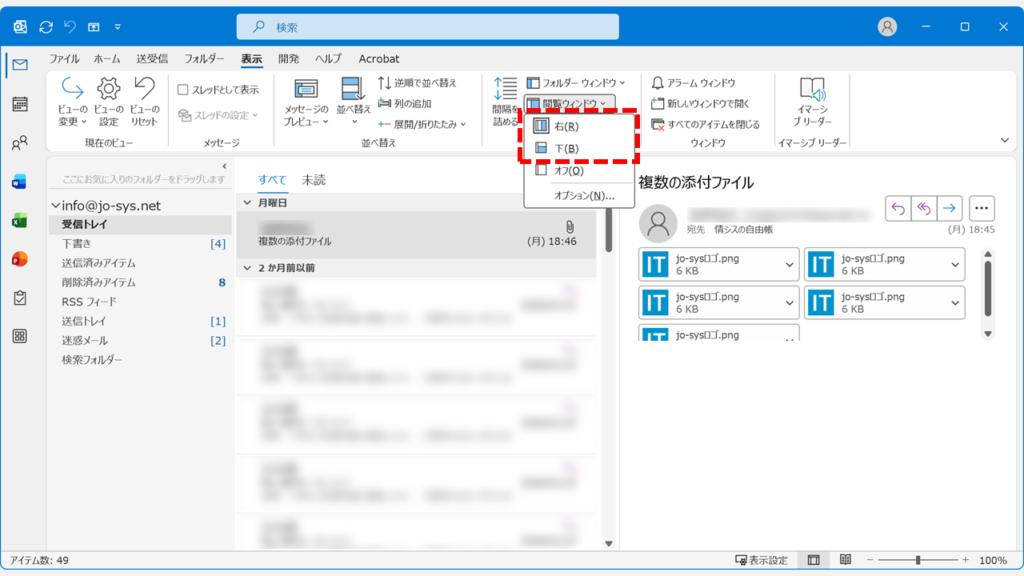Image resolution: width=1024 pixels, height=576 pixels.
Task: Enable the スレッドとして表示 checkbox
Action: (185, 88)
